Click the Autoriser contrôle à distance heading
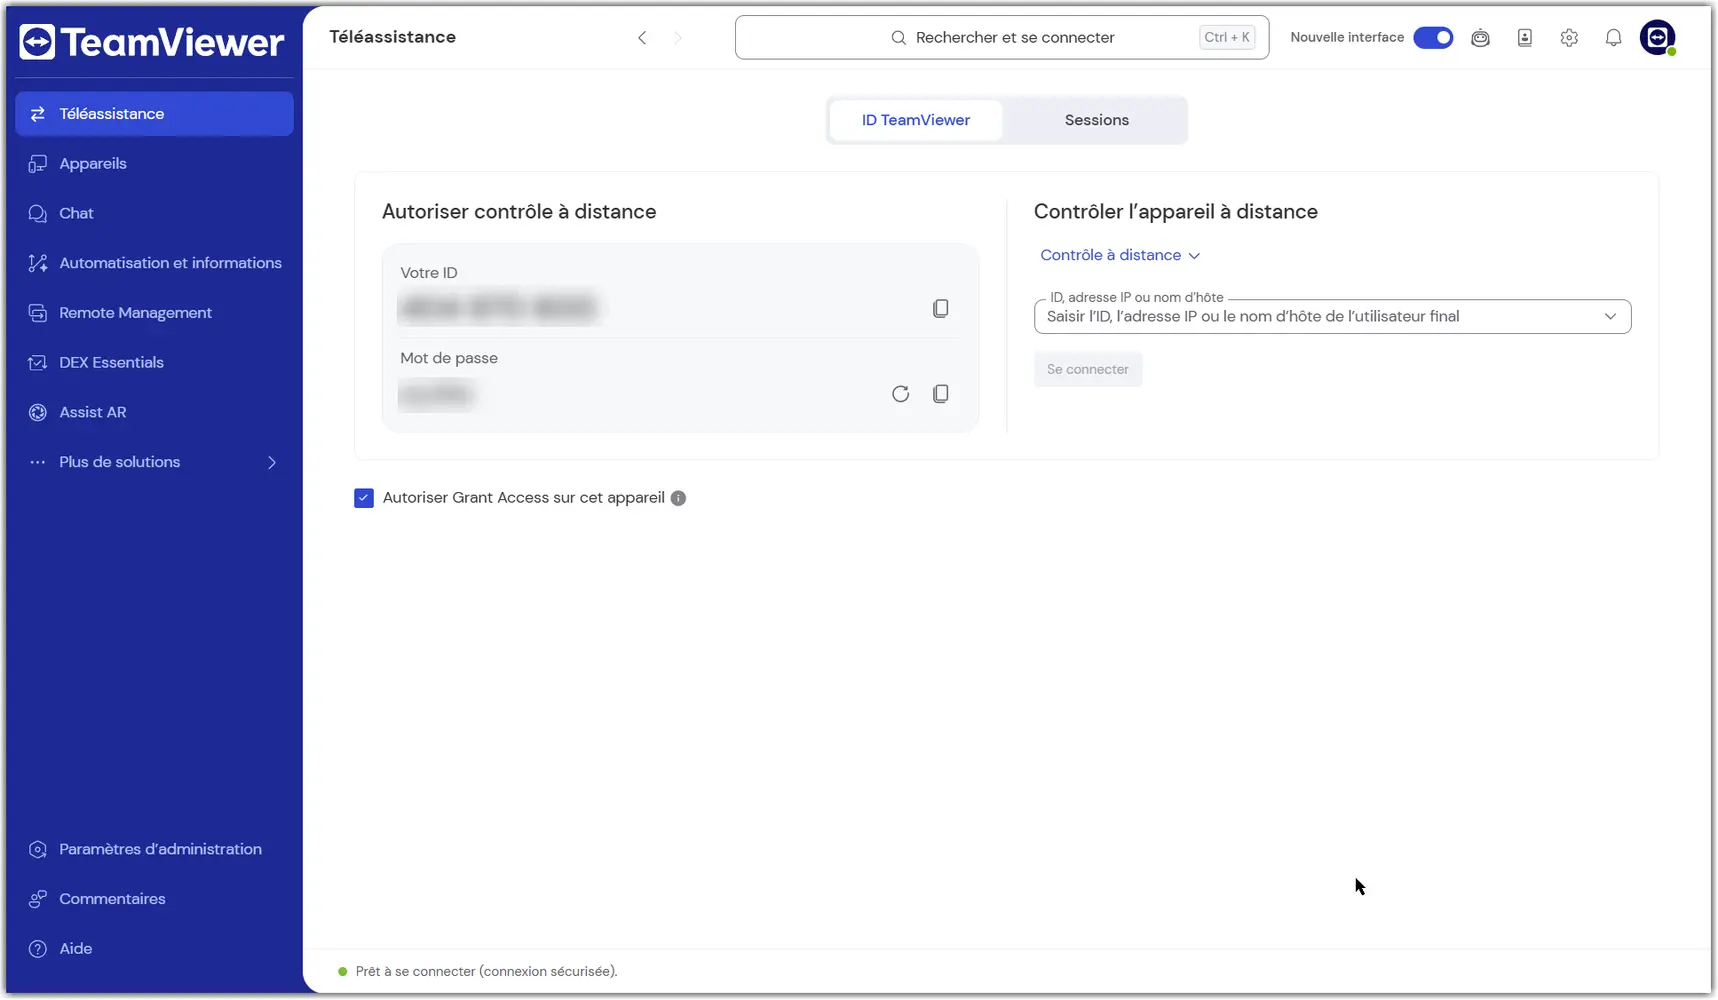 (x=519, y=212)
